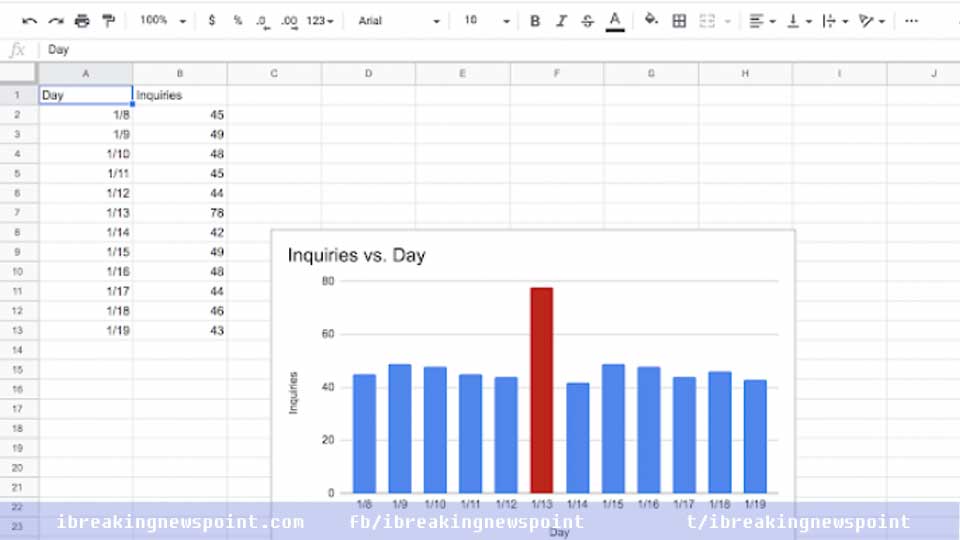This screenshot has width=960, height=540.
Task: Click the Undo icon
Action: point(30,20)
